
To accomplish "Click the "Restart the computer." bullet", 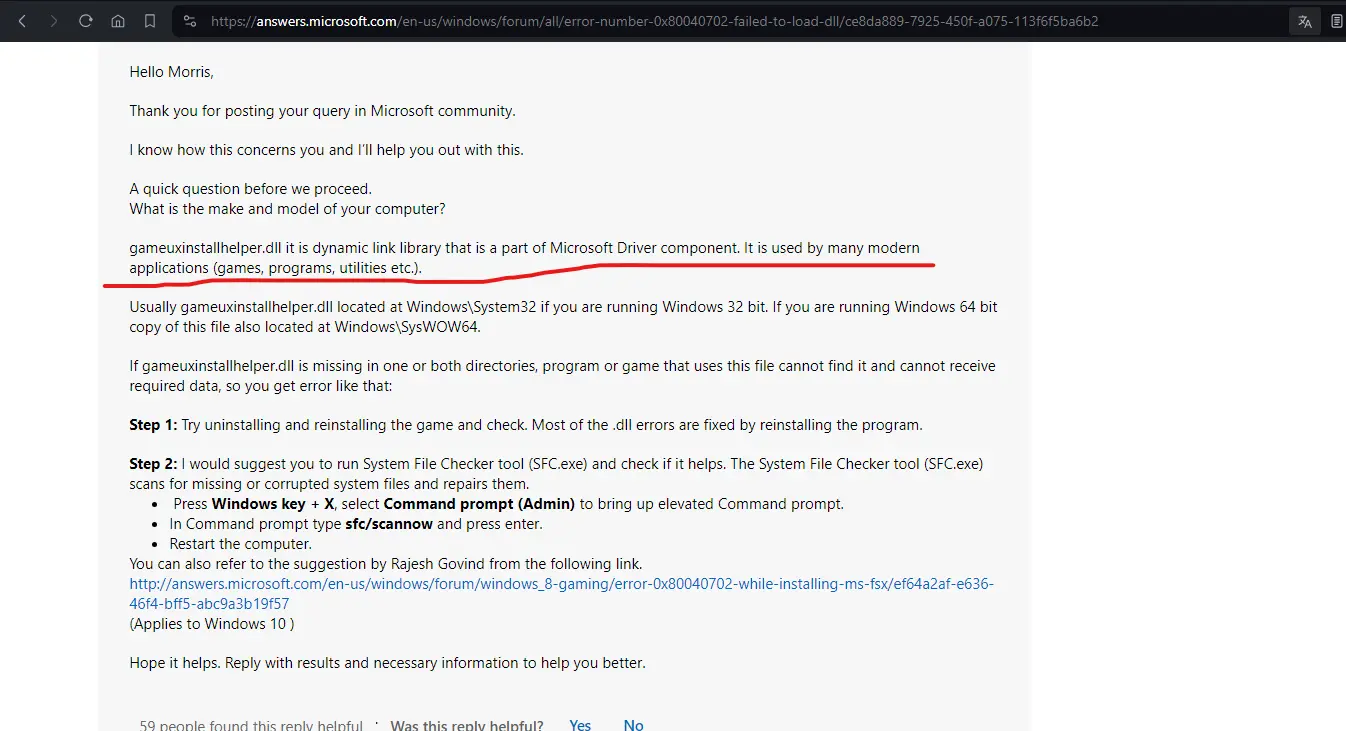I will (241, 544).
